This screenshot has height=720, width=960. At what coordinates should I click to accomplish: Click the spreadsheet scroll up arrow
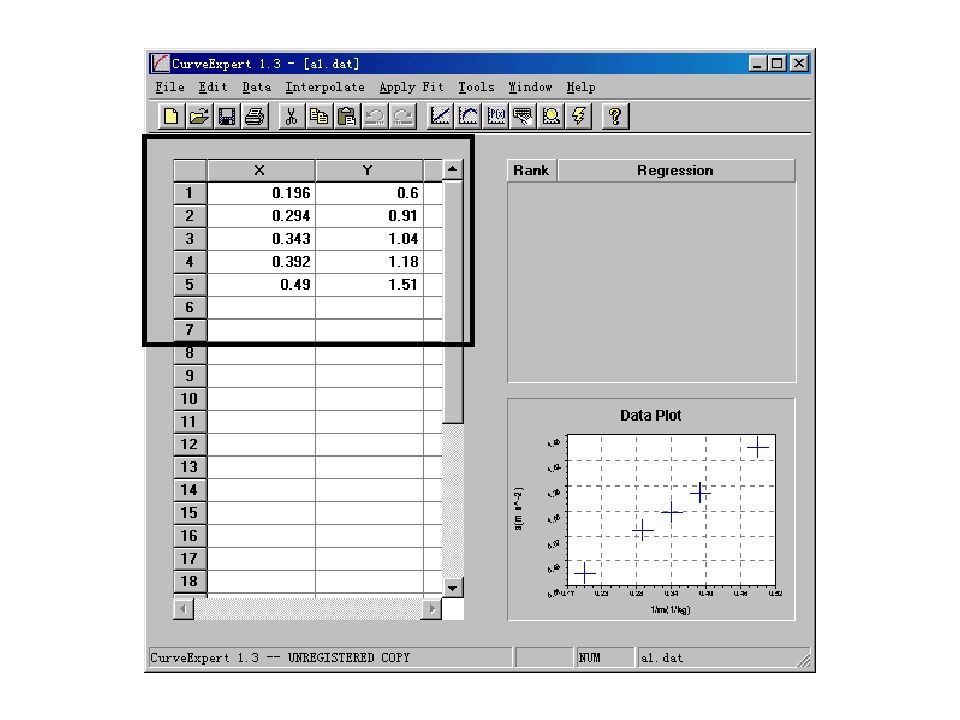pos(453,170)
